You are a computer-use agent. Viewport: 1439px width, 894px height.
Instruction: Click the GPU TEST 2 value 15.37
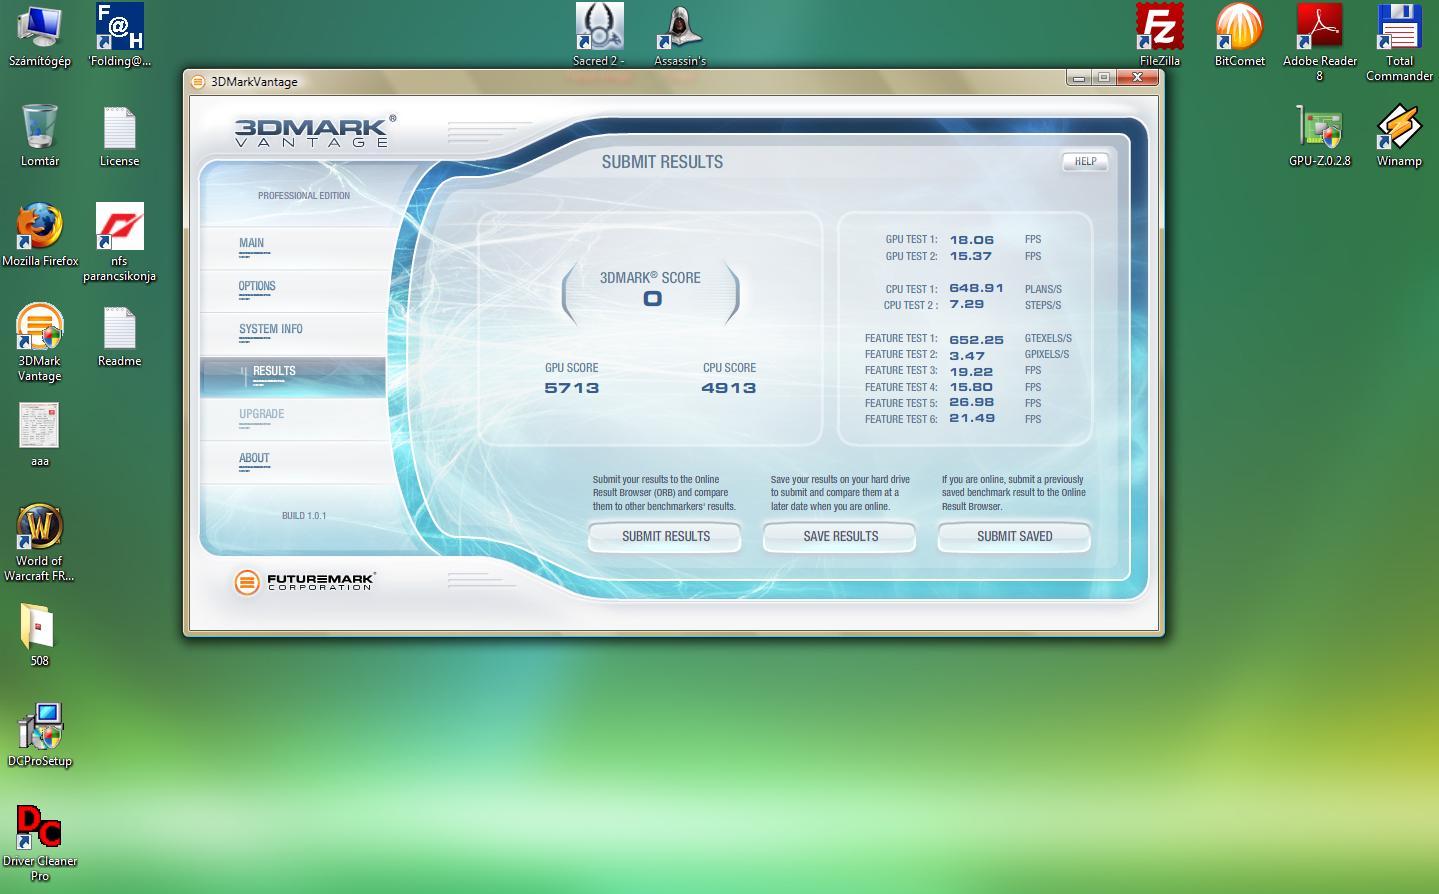[x=971, y=257]
